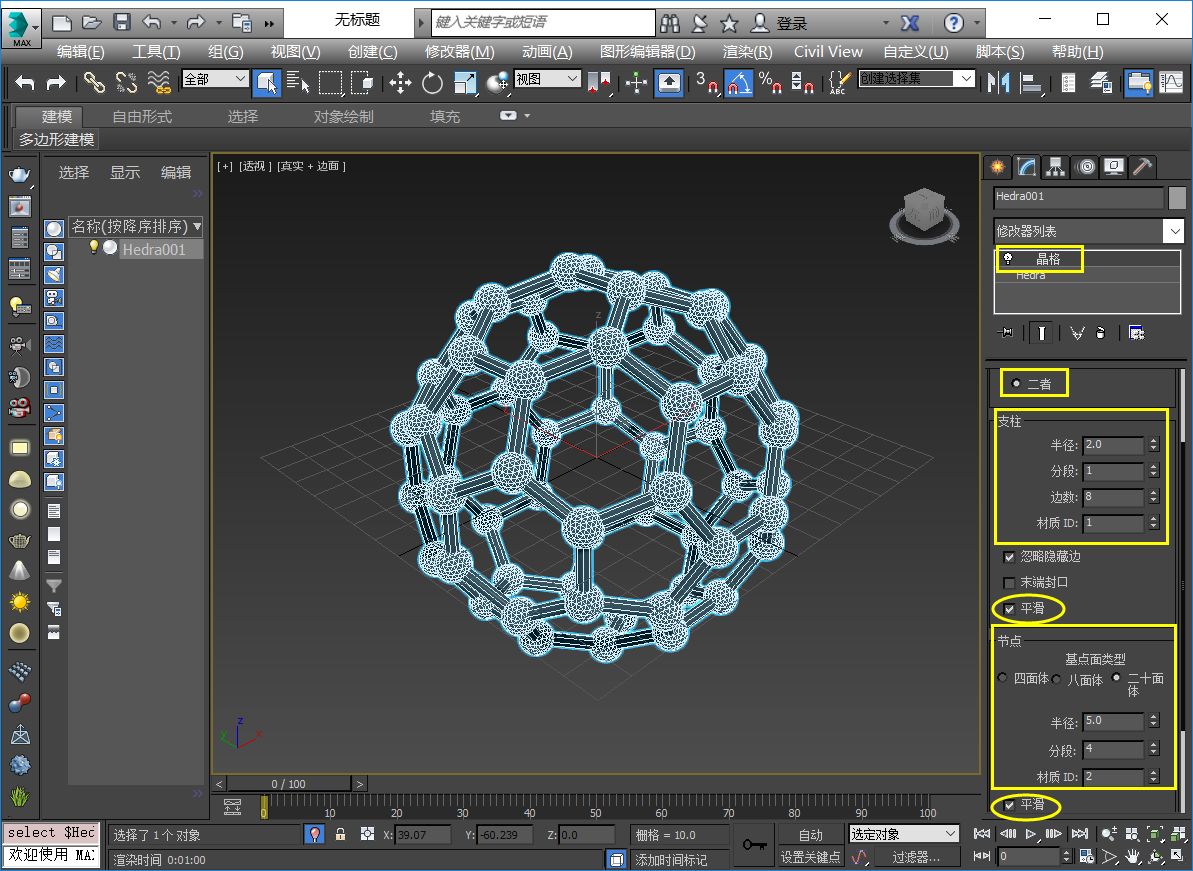
Task: Click the Mirror tool icon
Action: tap(997, 82)
